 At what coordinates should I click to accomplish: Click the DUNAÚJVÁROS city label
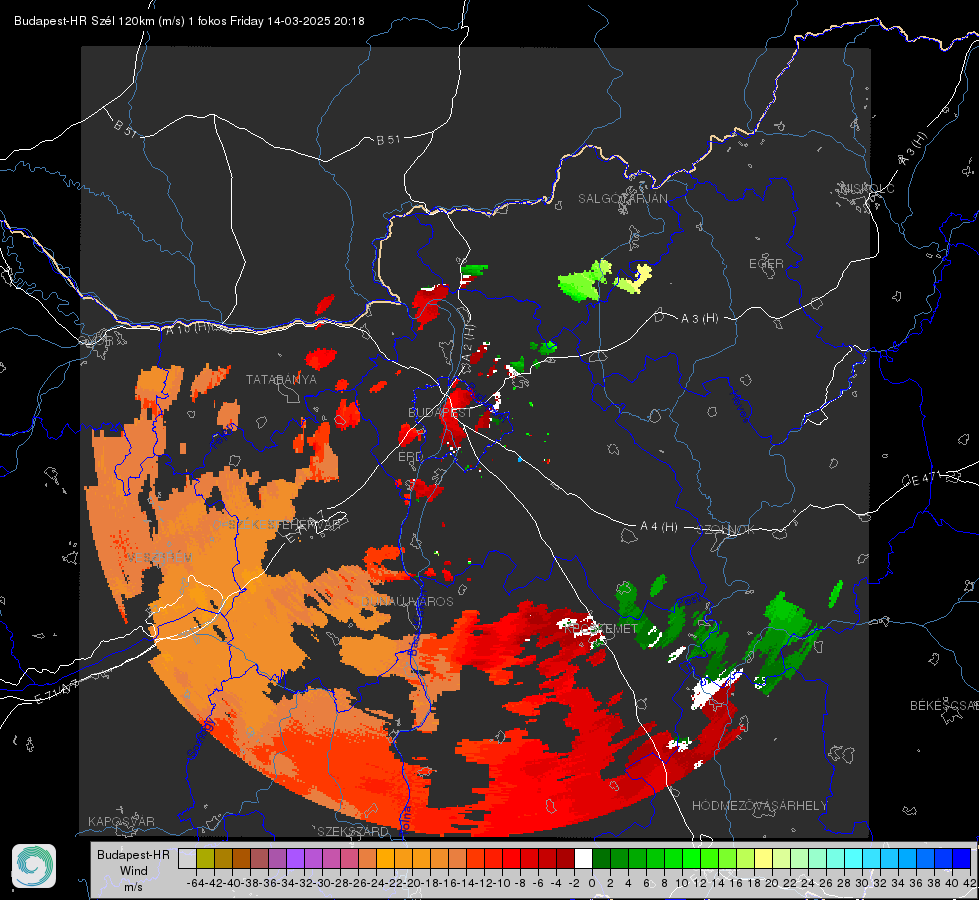407,601
